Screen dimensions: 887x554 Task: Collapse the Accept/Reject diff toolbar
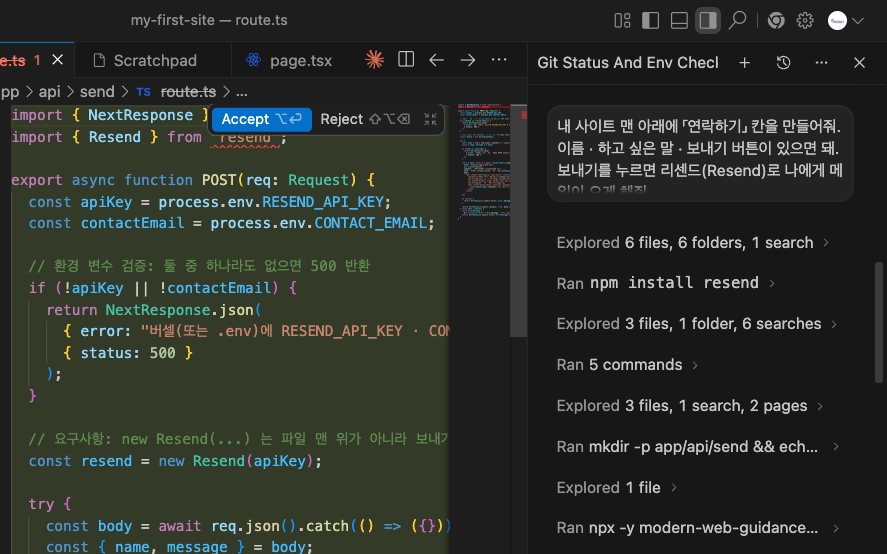click(x=430, y=119)
